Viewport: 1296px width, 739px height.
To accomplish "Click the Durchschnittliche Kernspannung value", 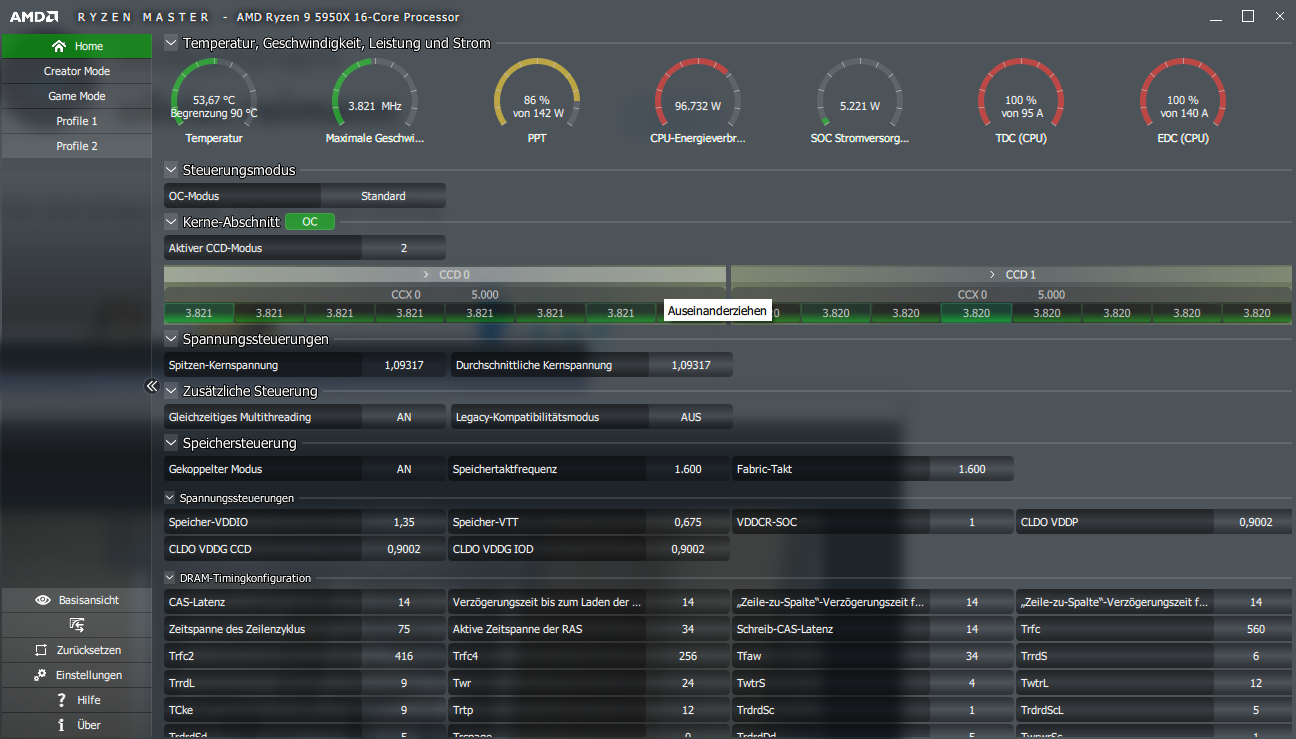I will coord(691,365).
